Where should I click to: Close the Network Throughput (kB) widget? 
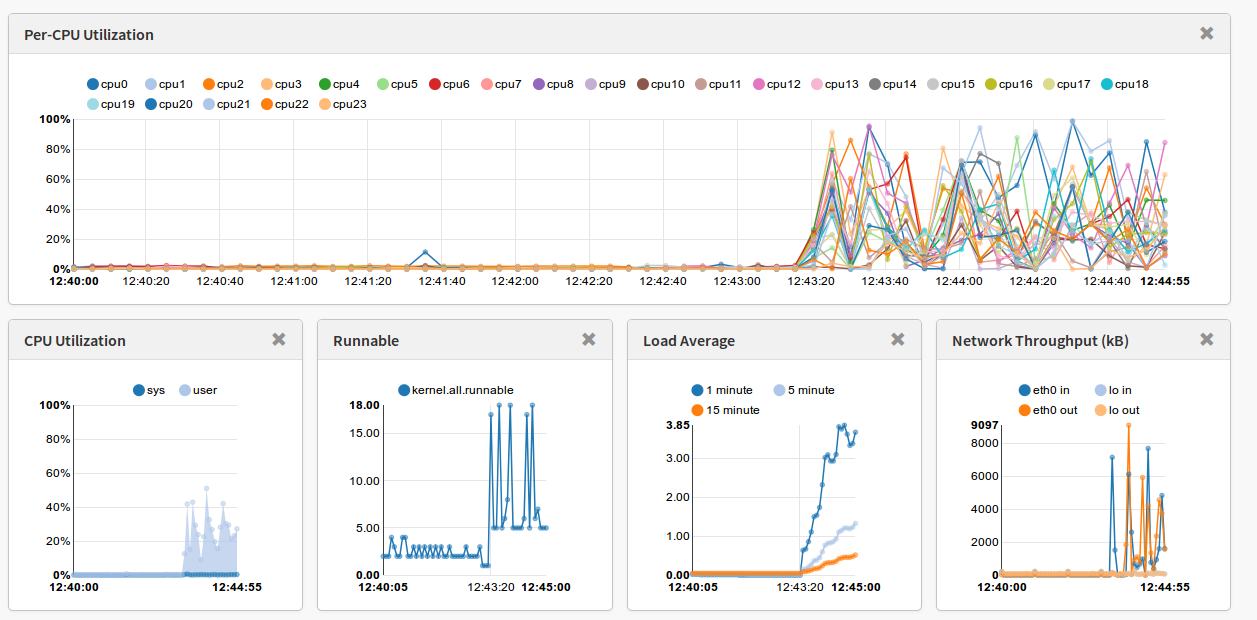1206,340
